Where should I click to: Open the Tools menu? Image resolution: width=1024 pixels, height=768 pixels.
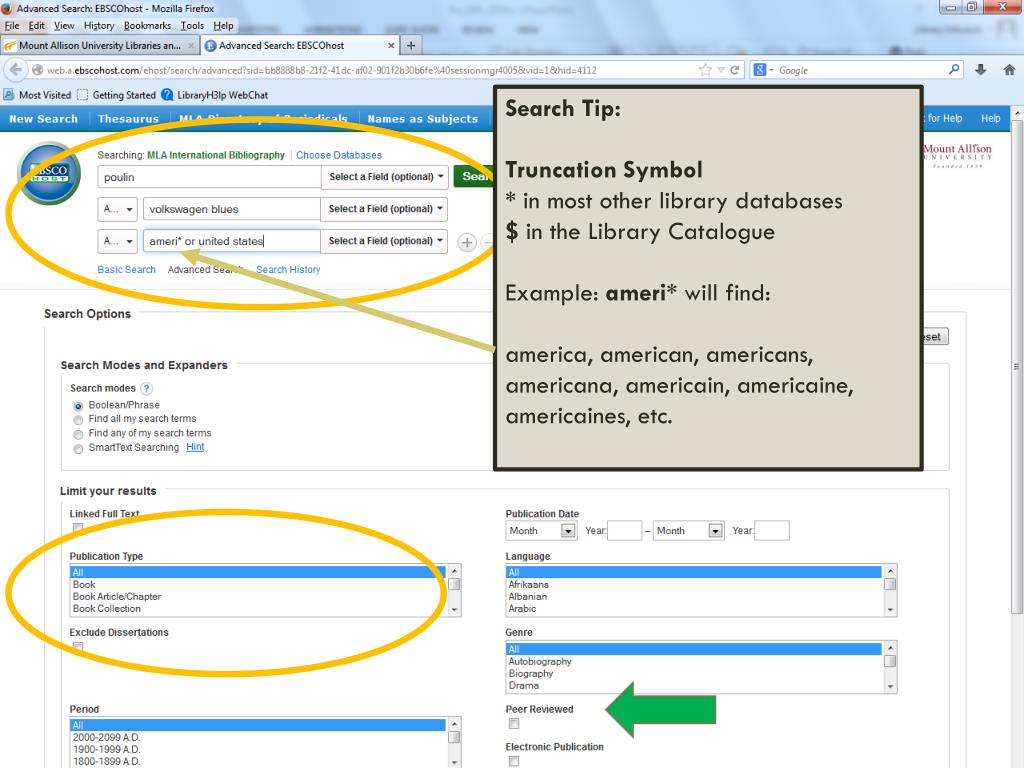click(192, 25)
